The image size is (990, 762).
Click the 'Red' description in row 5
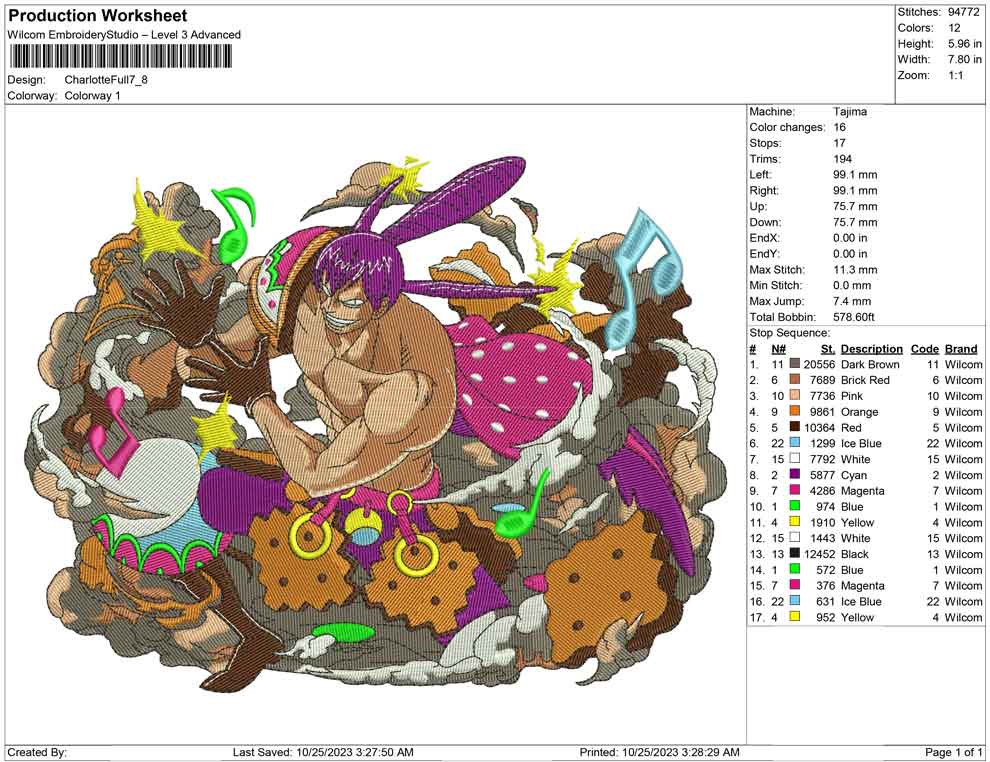click(850, 427)
